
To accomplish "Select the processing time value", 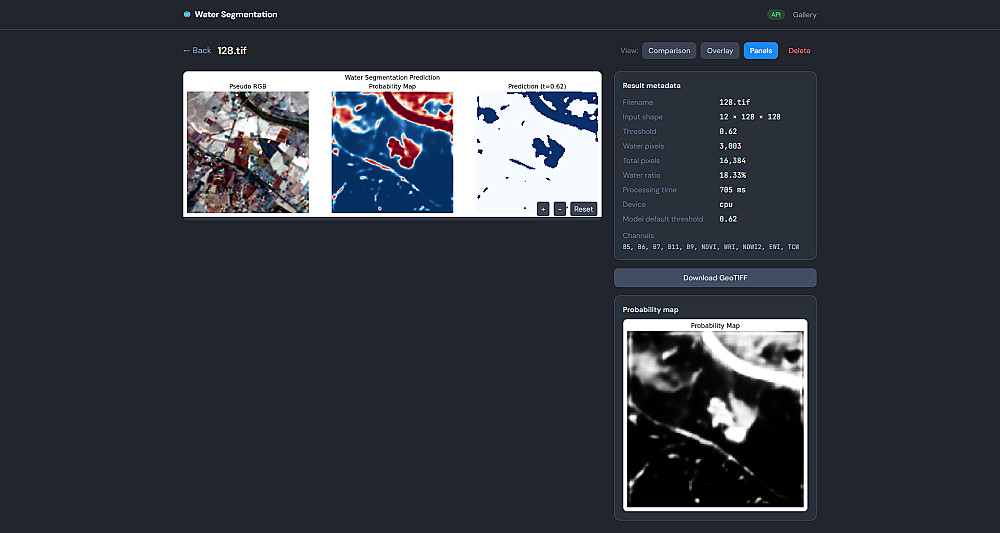I will pos(732,190).
